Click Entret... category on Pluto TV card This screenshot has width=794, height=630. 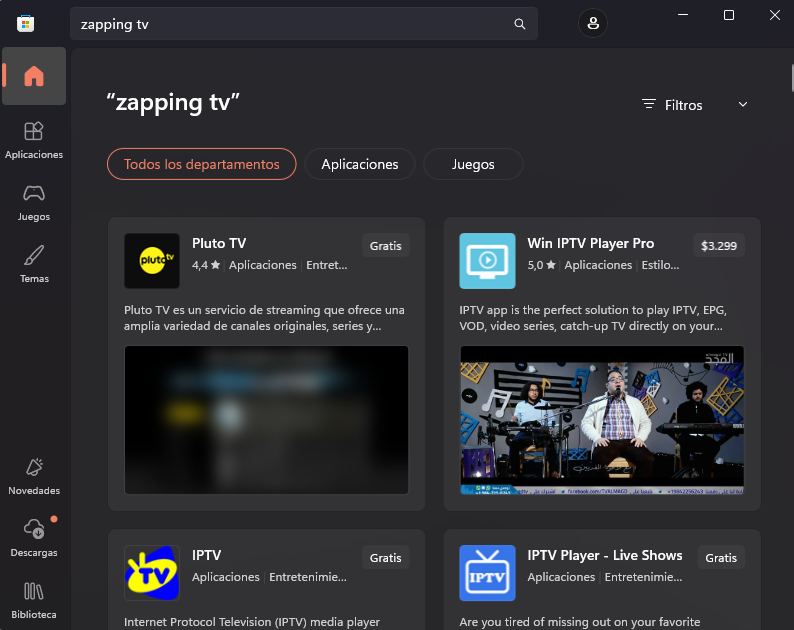click(x=327, y=265)
